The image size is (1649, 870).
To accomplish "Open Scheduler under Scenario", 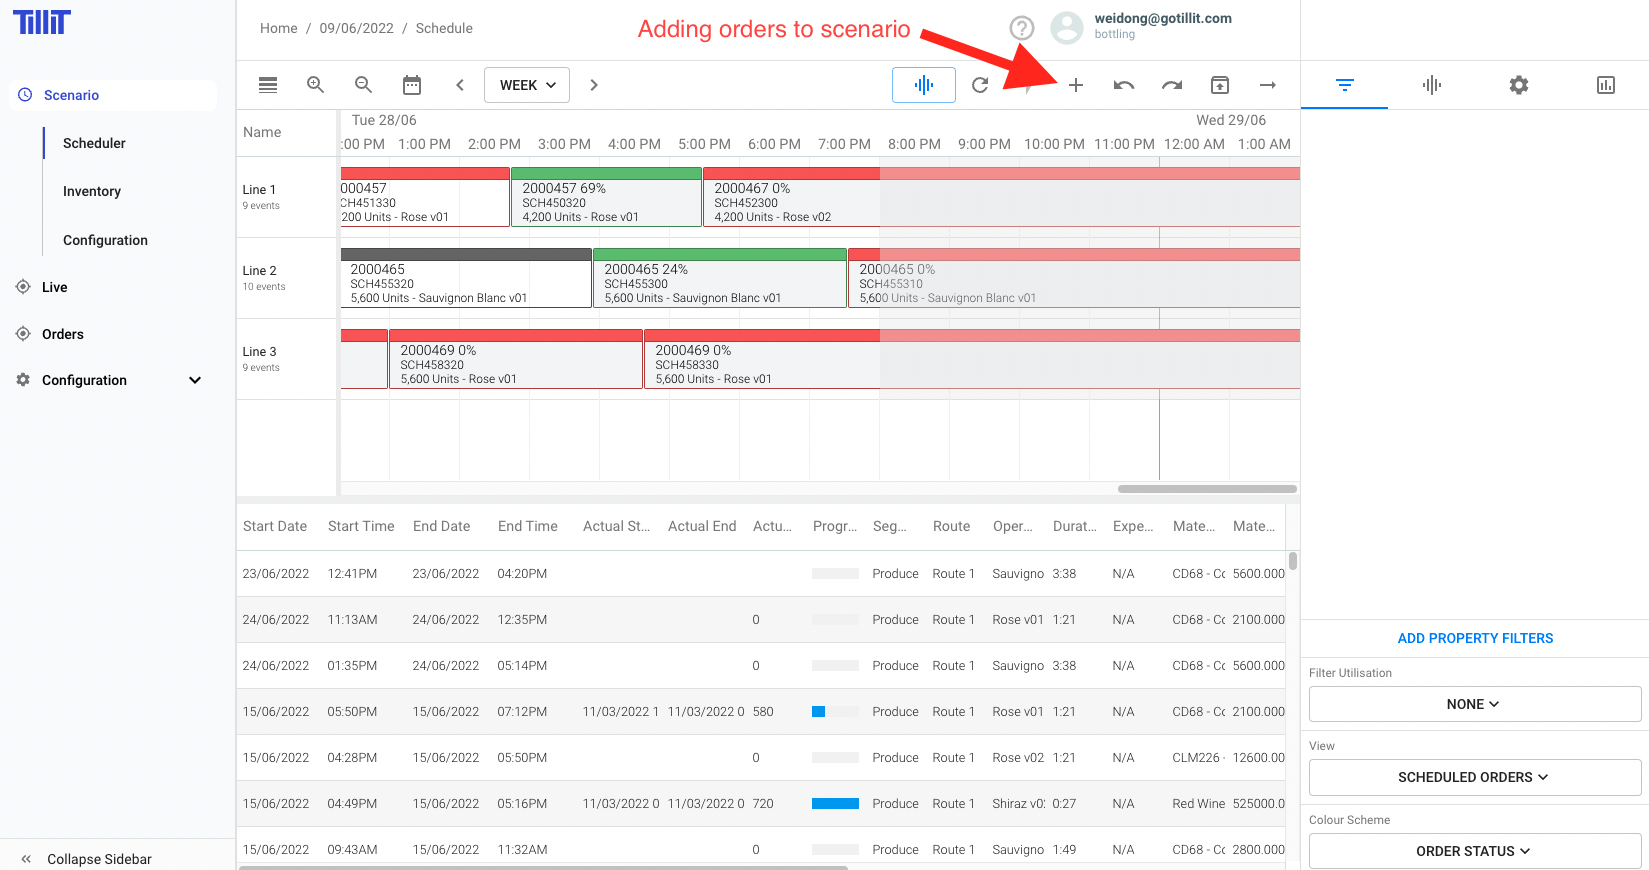I will click(x=94, y=143).
